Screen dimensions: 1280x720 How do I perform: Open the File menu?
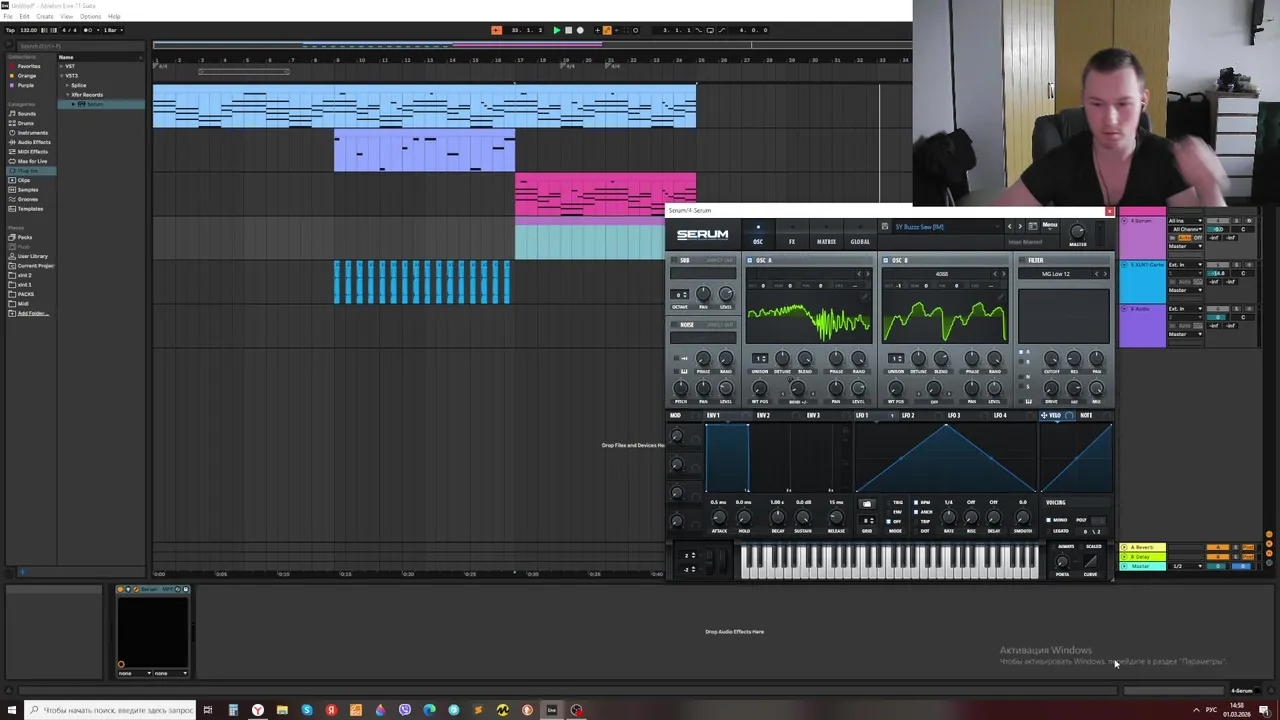pos(8,16)
